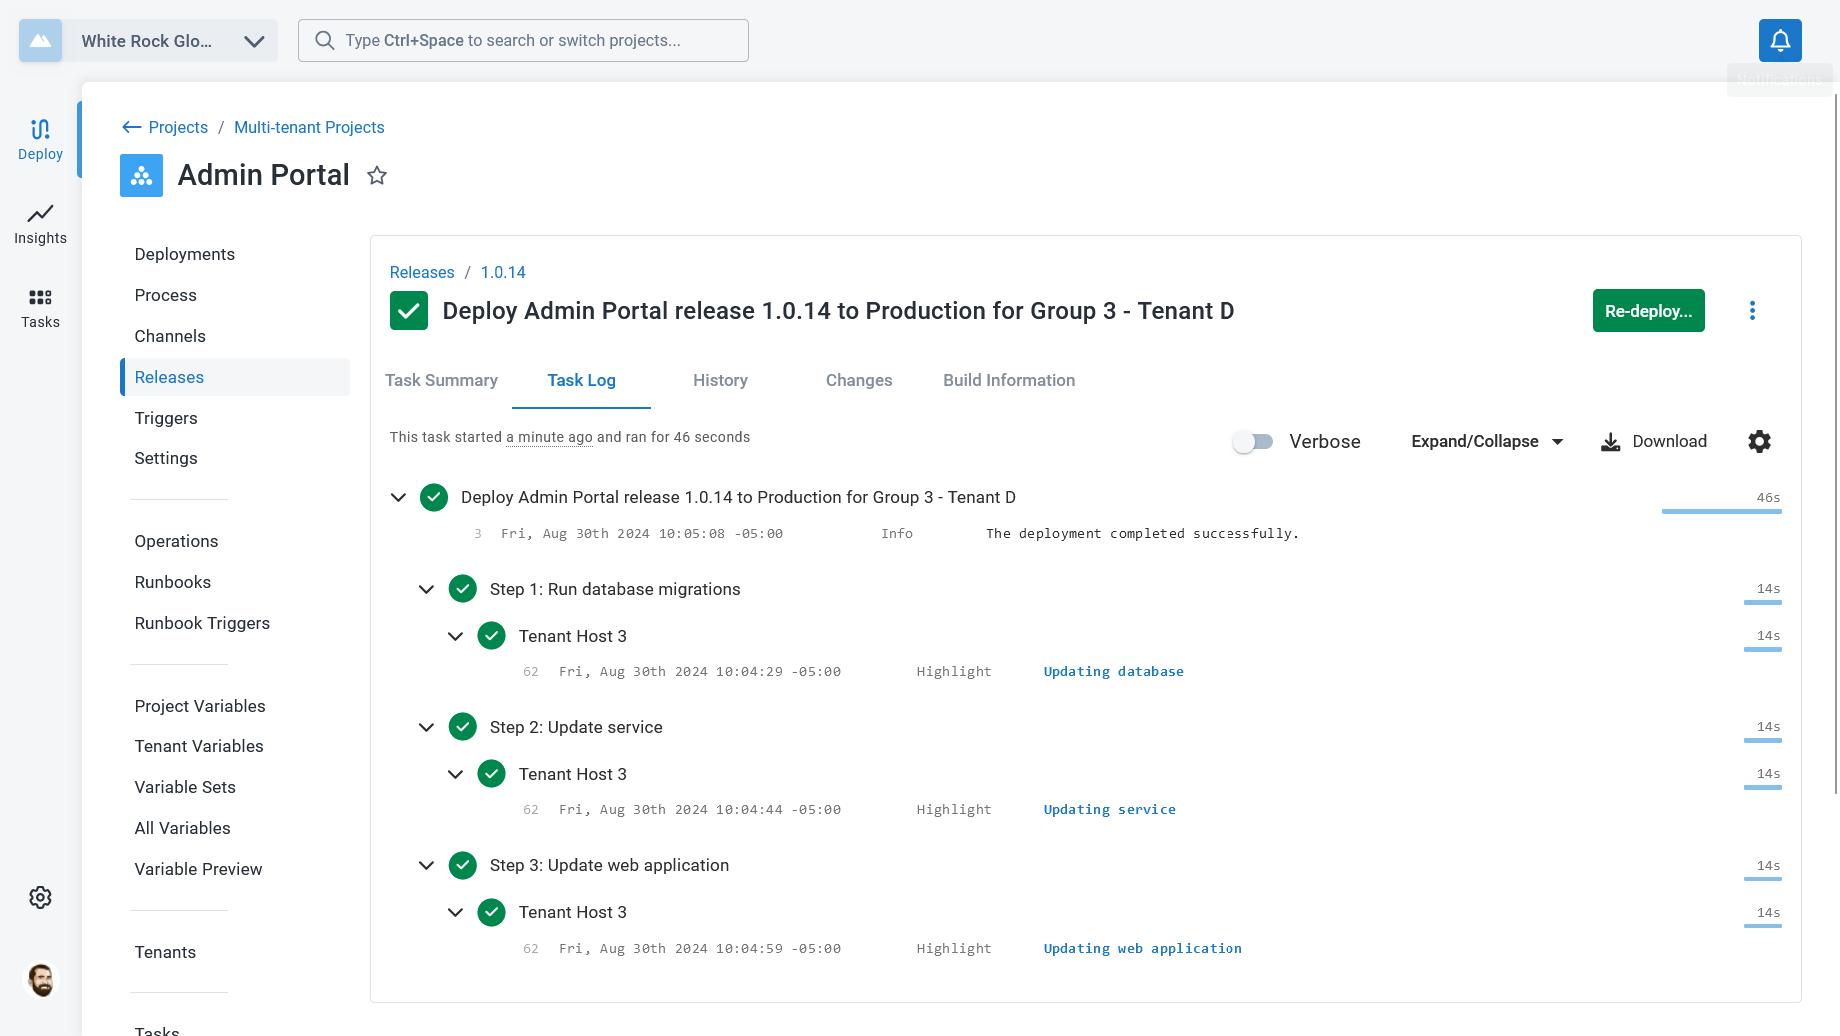Click the Re-deploy button
1840x1036 pixels.
coord(1648,311)
